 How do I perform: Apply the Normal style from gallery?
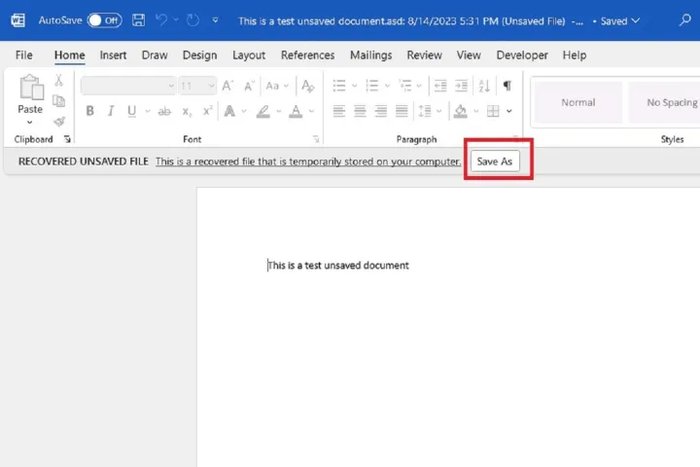coord(578,102)
